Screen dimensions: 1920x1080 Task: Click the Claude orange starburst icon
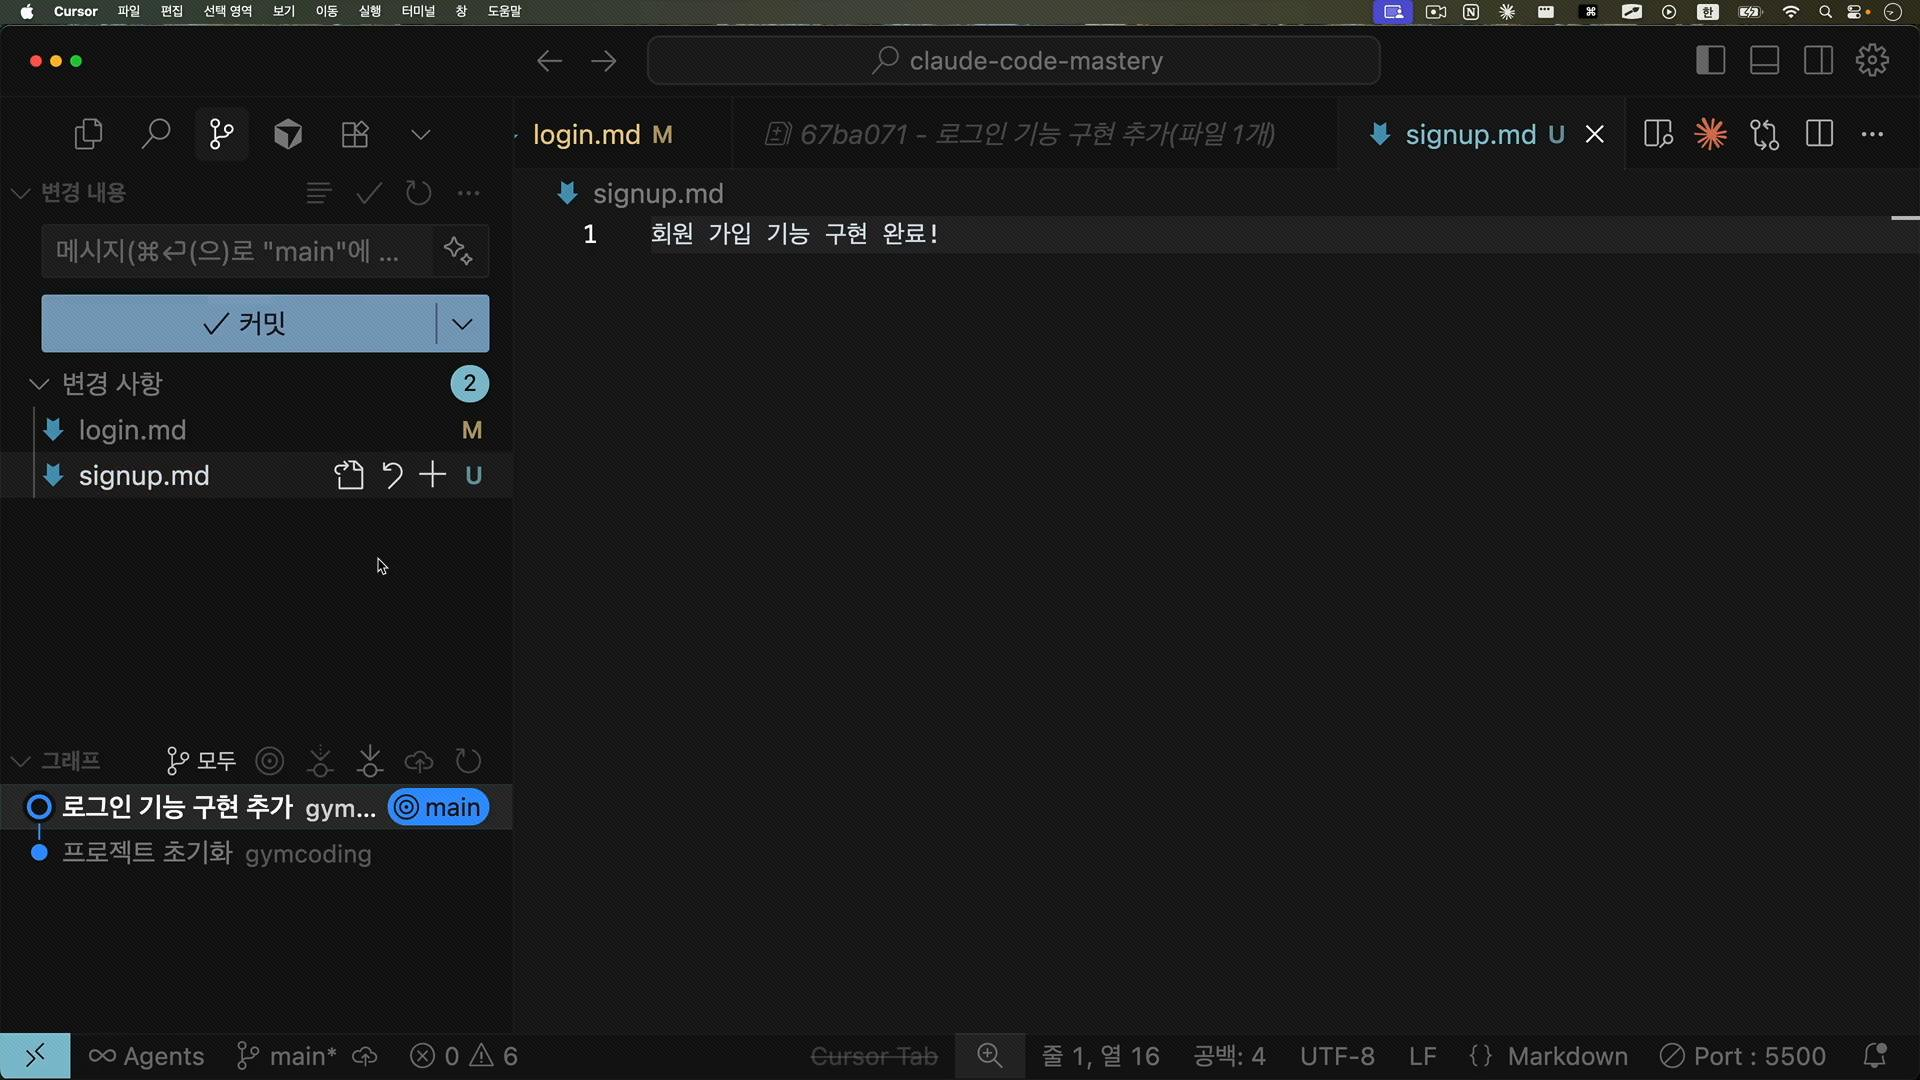pyautogui.click(x=1710, y=134)
